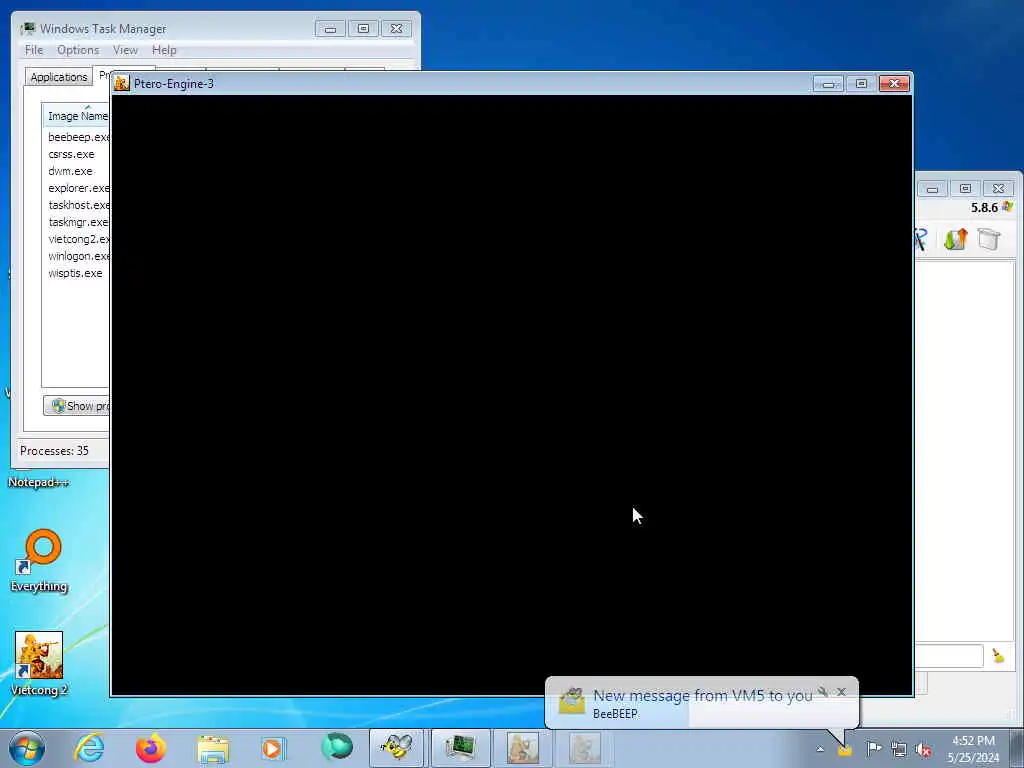Click the Notepad++ desktop shortcut label
1024x768 pixels.
pos(38,483)
